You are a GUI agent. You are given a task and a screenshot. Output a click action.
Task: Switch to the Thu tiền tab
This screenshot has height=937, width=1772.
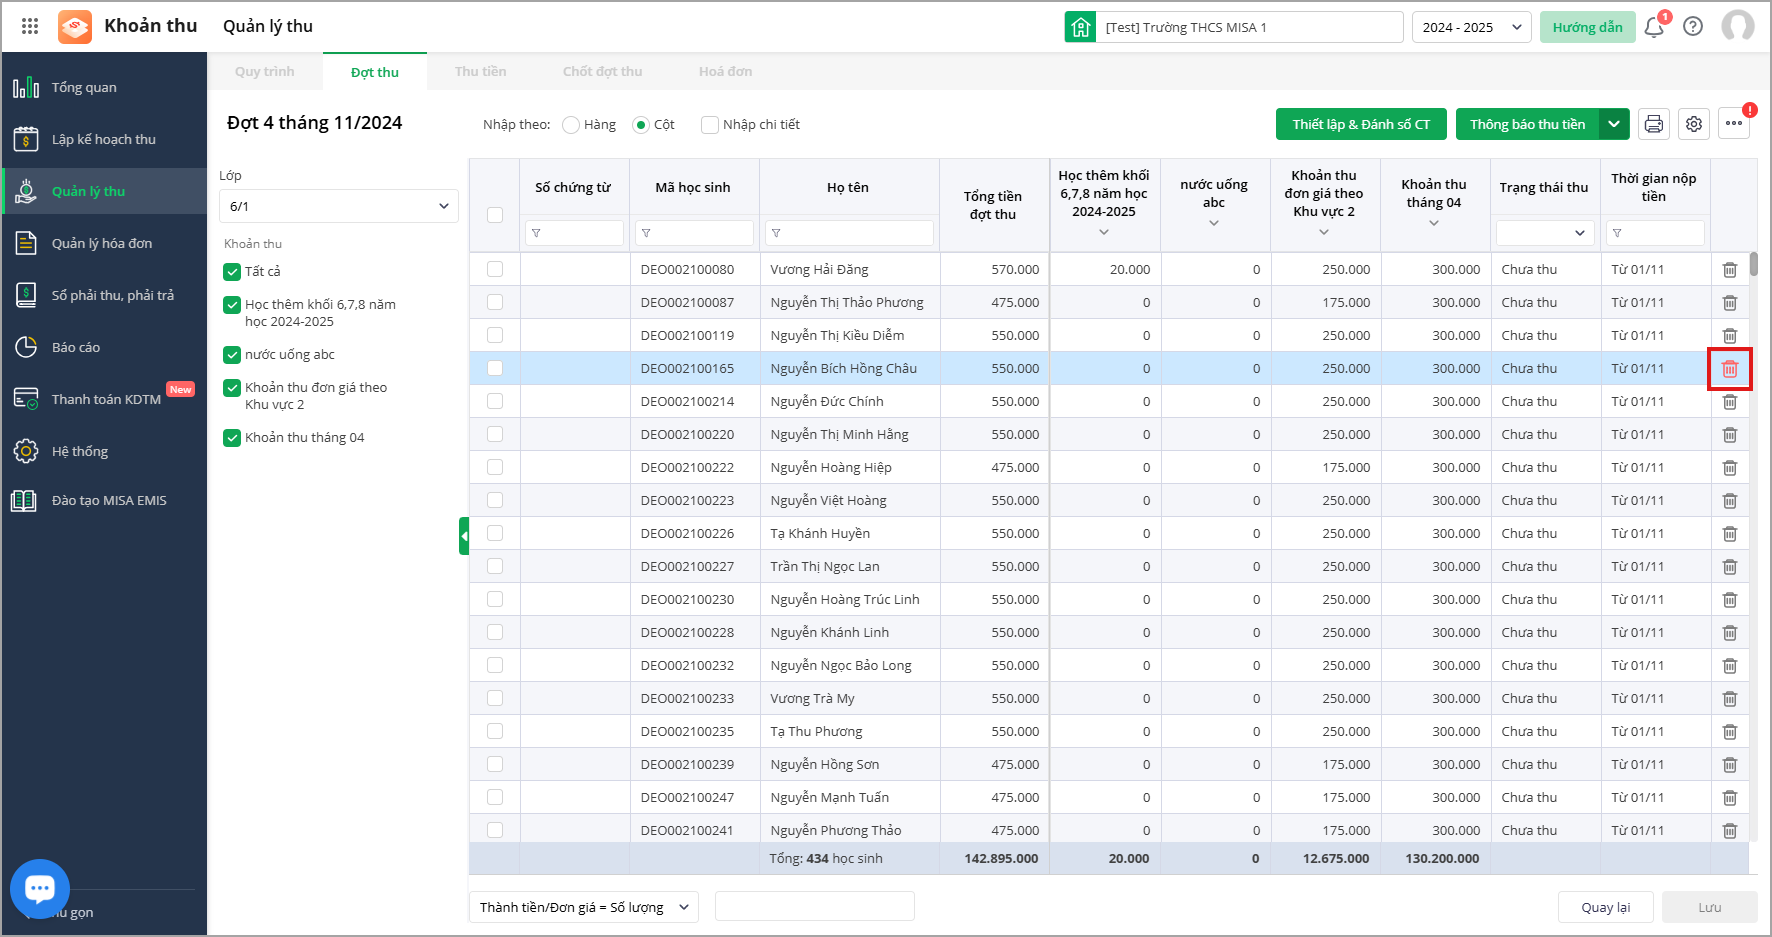coord(480,72)
